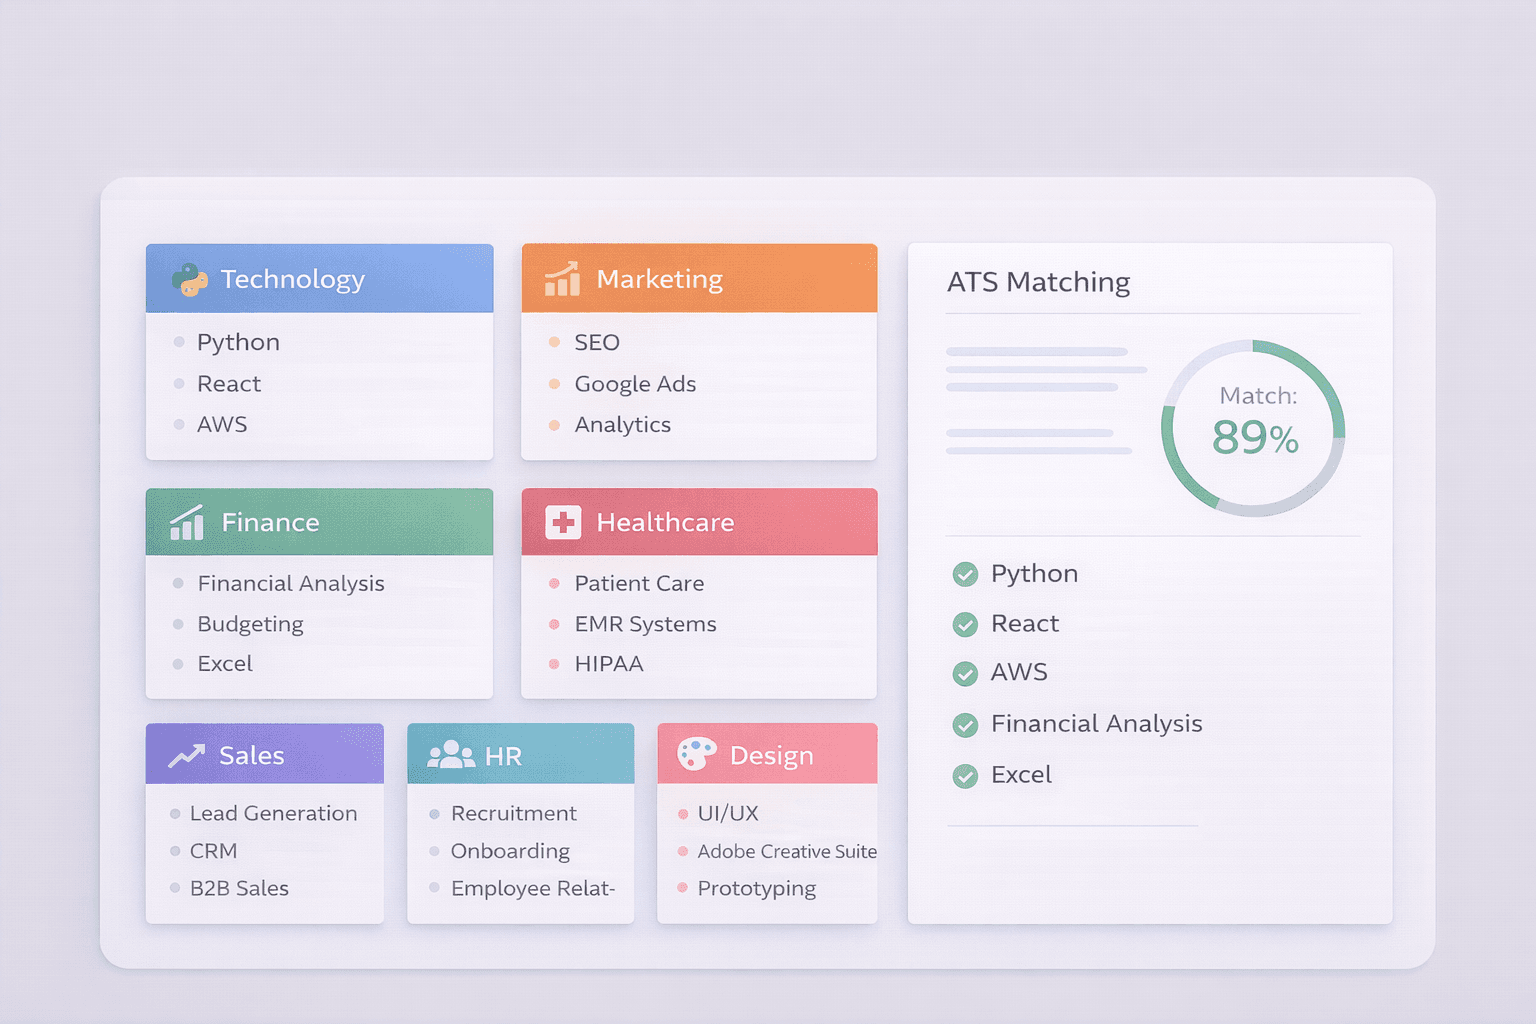Toggle the AWS match checkmark

click(965, 673)
